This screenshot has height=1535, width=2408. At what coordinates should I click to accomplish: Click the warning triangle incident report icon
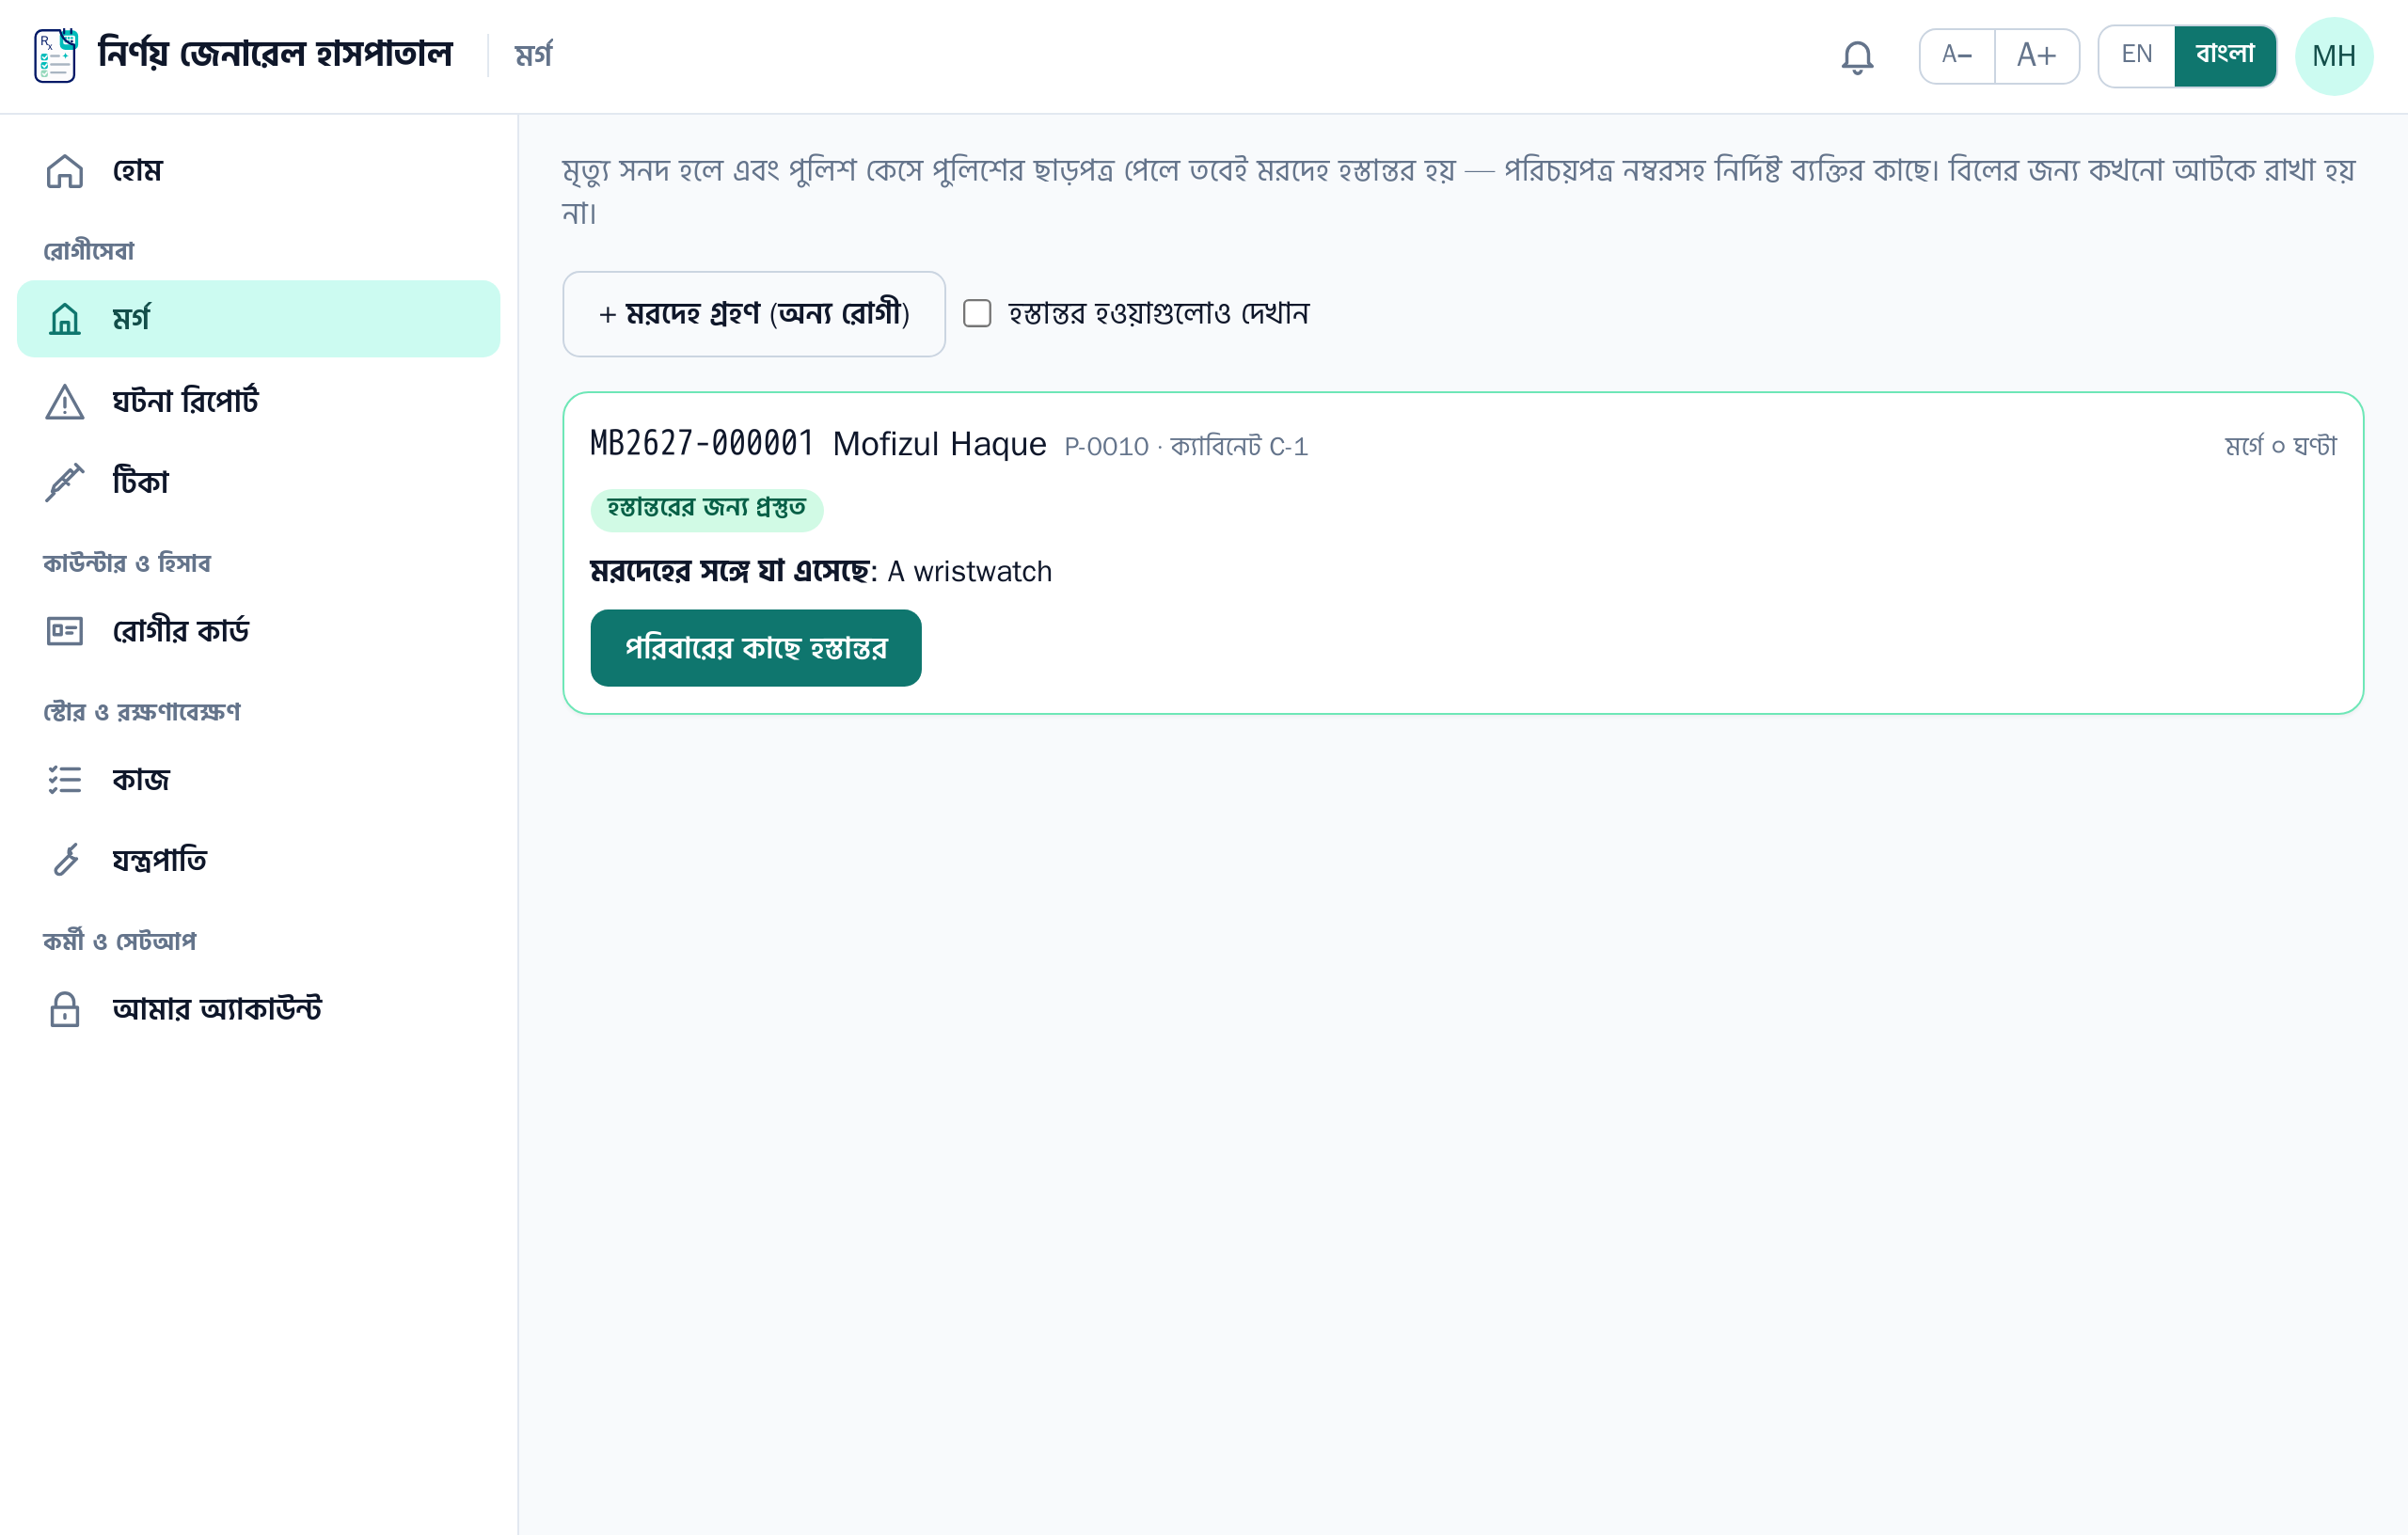pos(65,401)
